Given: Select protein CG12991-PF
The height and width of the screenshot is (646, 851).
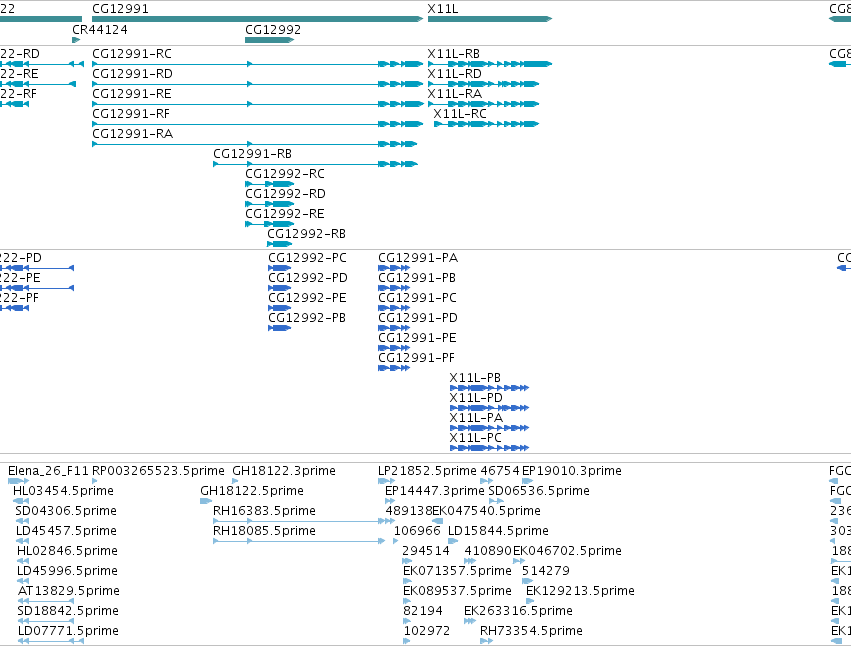Looking at the screenshot, I should coord(394,368).
